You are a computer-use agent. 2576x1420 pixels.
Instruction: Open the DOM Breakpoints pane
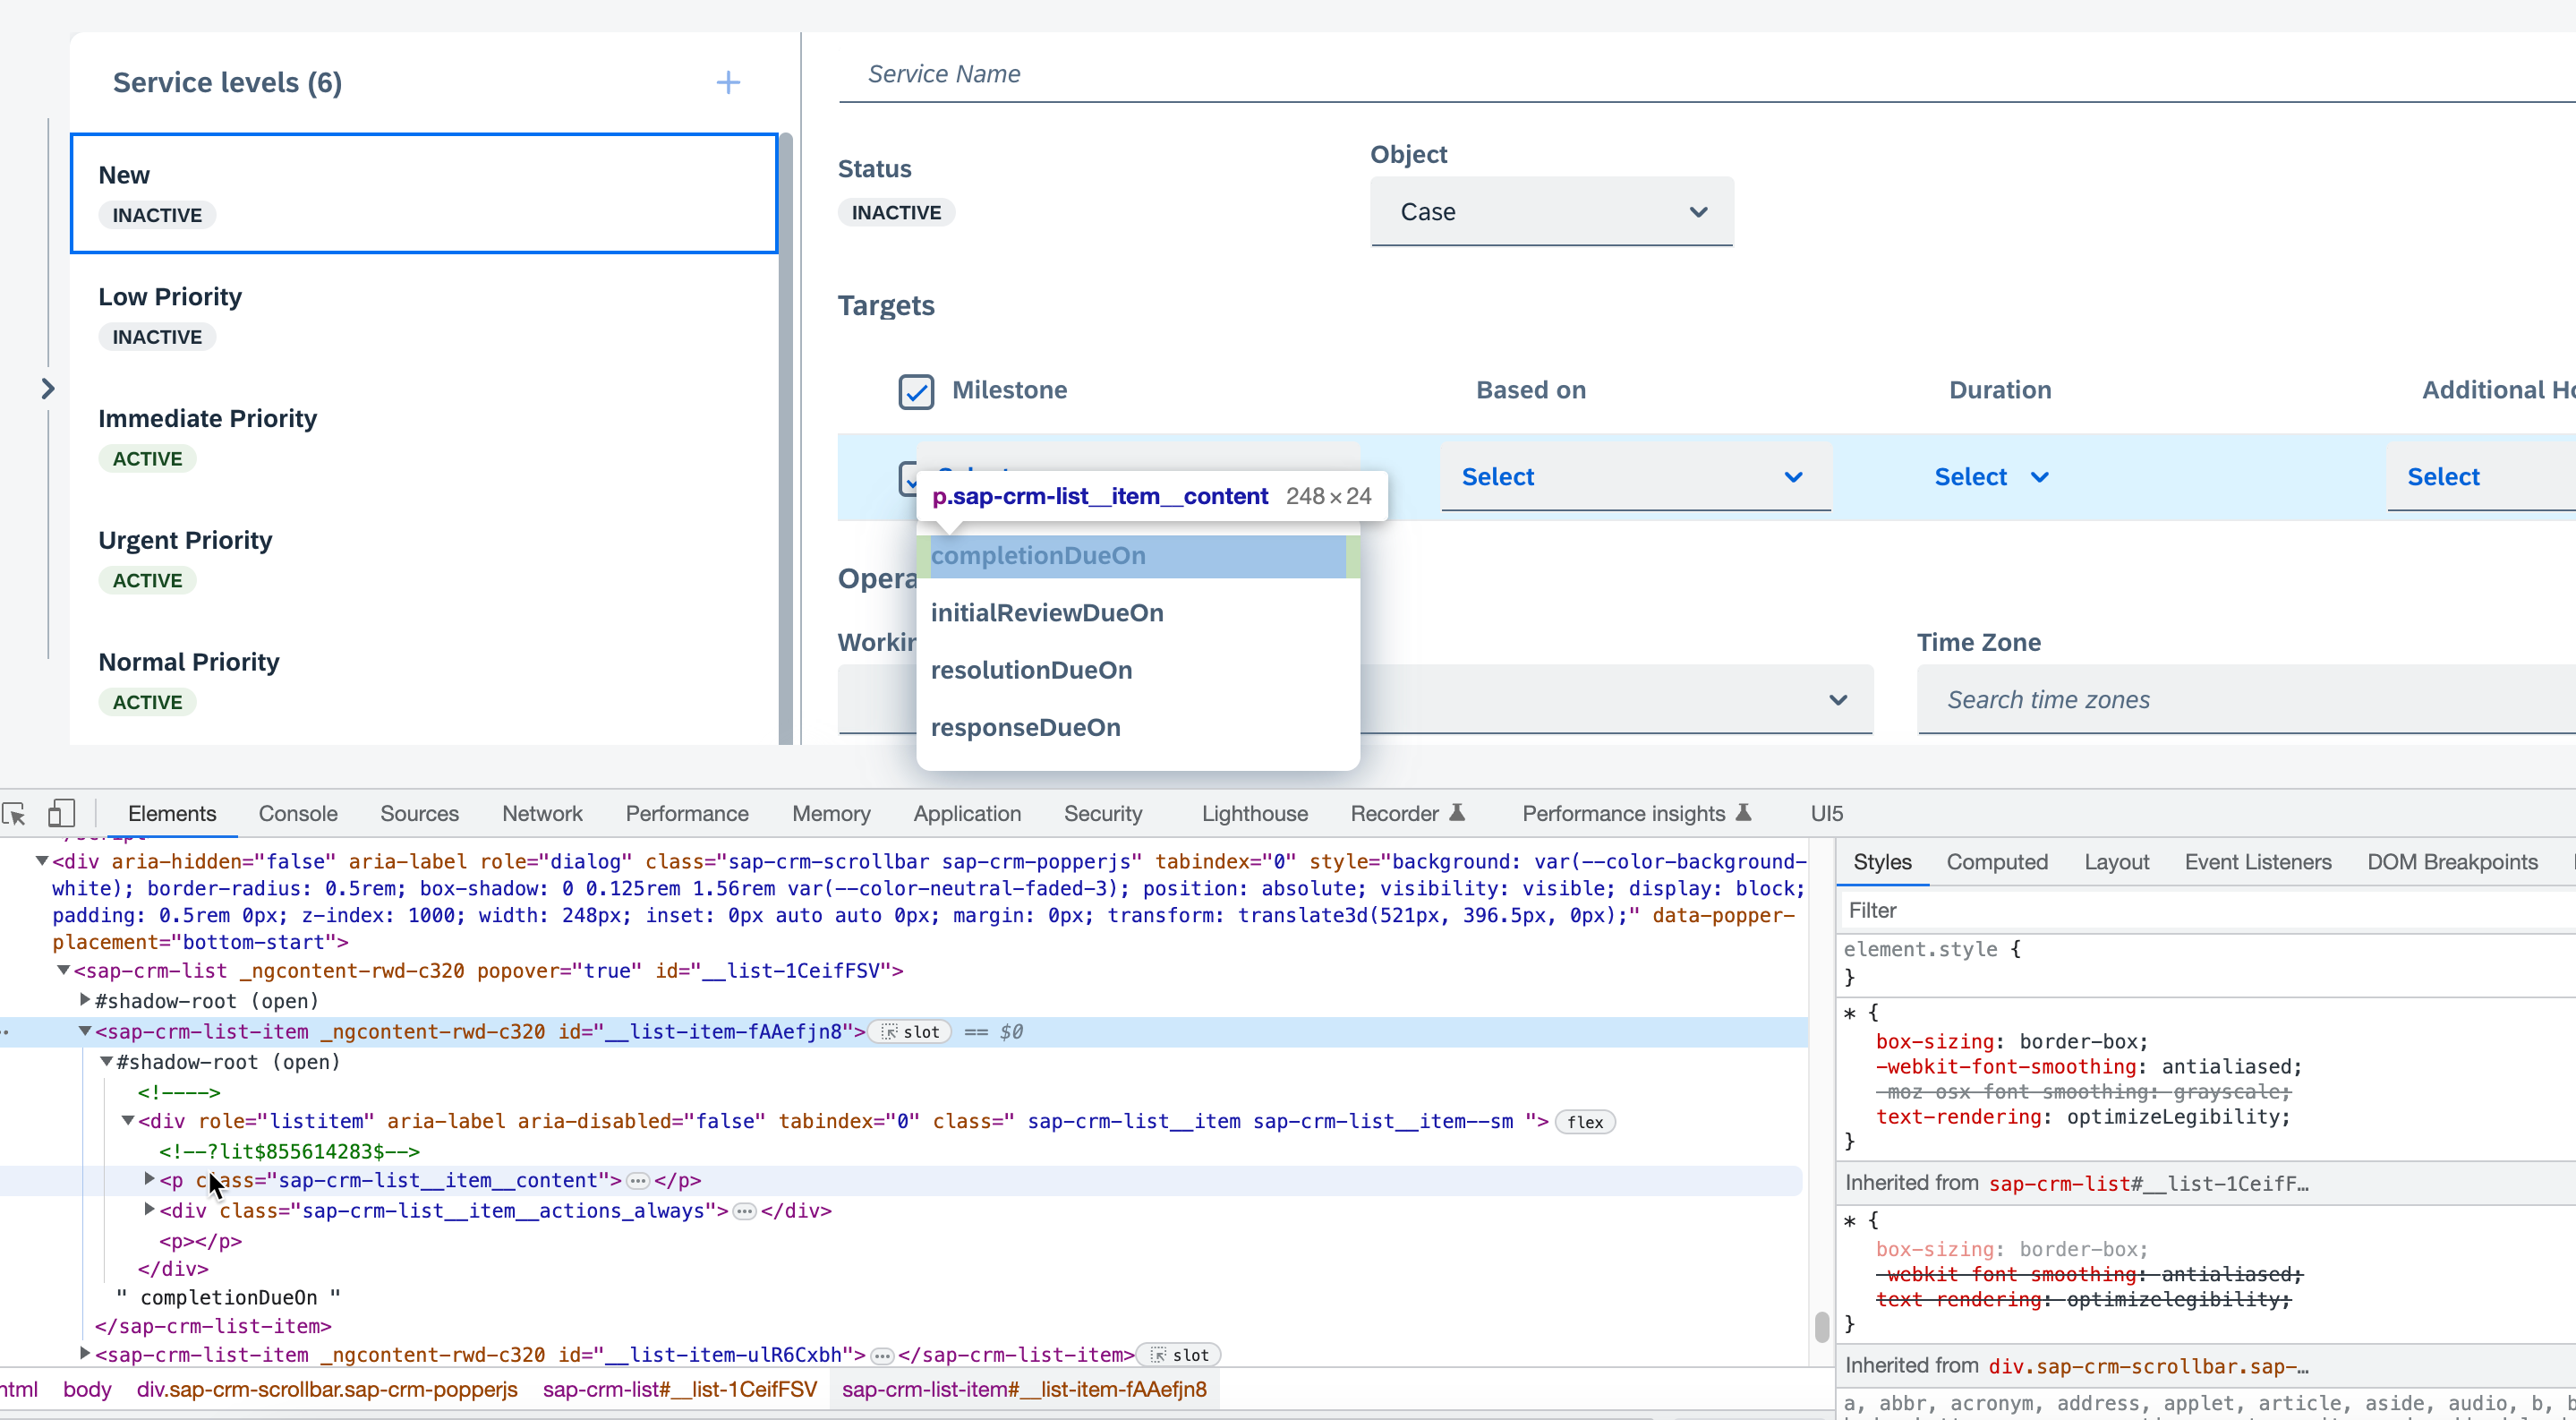tap(2451, 862)
